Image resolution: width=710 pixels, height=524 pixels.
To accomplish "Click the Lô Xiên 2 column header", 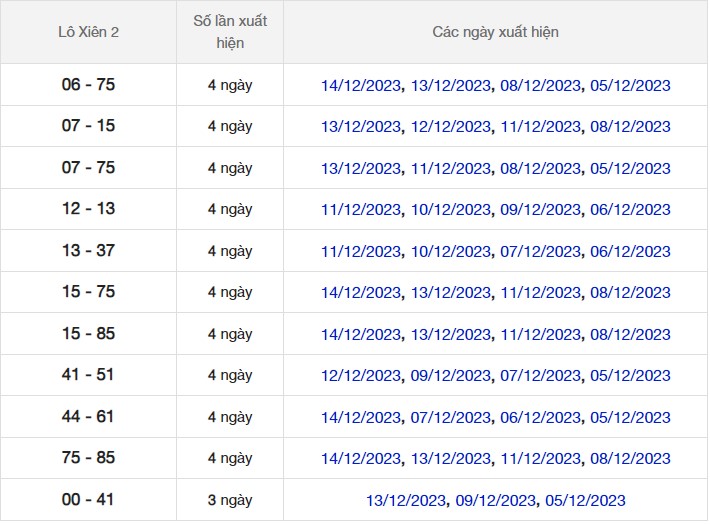I will 88,32.
